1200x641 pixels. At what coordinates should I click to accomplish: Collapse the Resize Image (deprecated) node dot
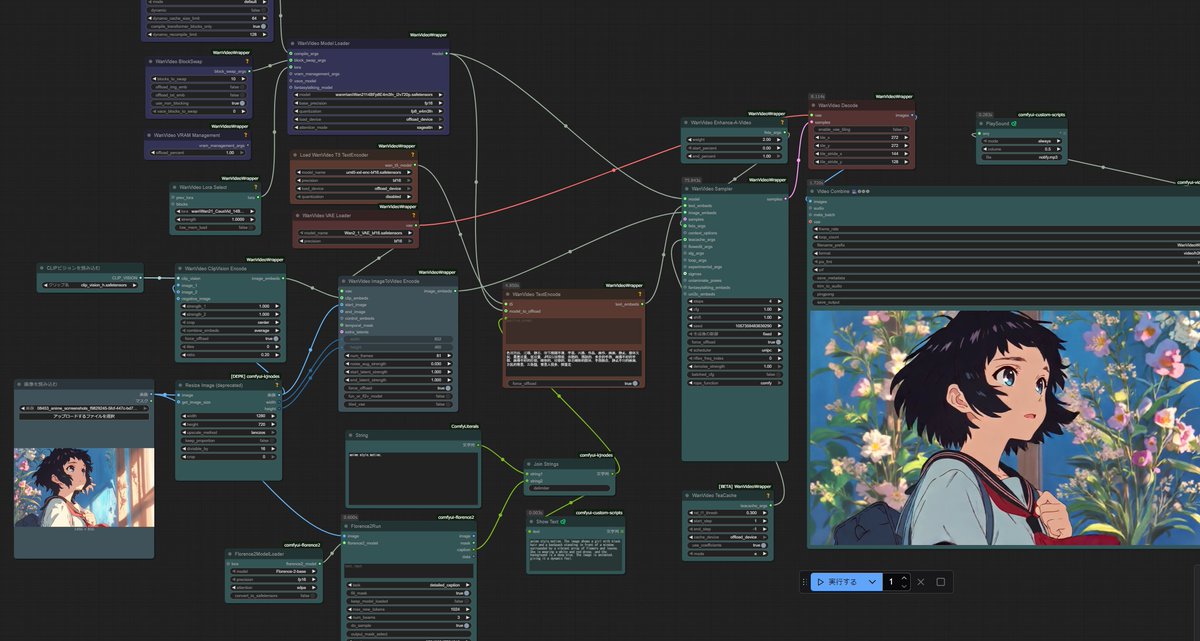181,384
